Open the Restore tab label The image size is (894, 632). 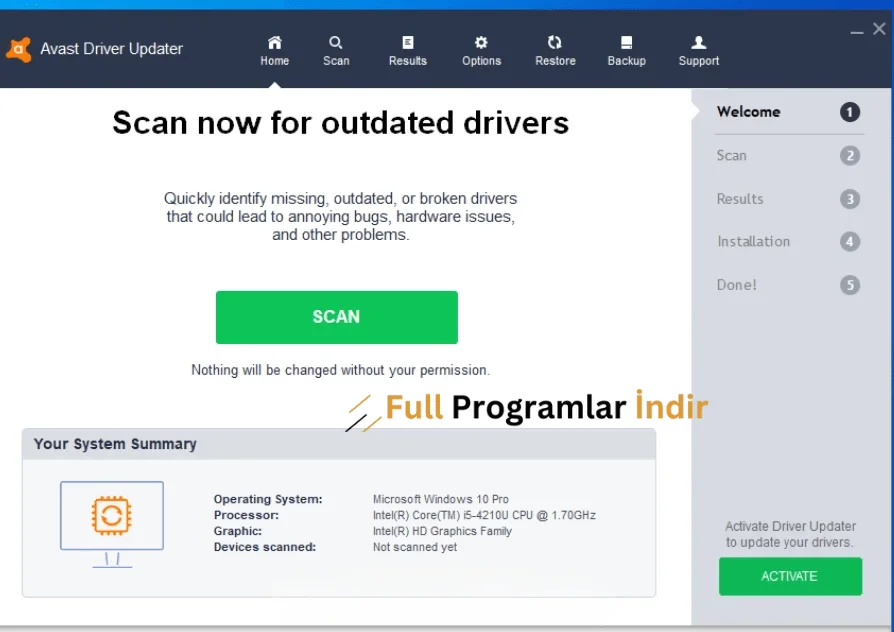pyautogui.click(x=555, y=60)
